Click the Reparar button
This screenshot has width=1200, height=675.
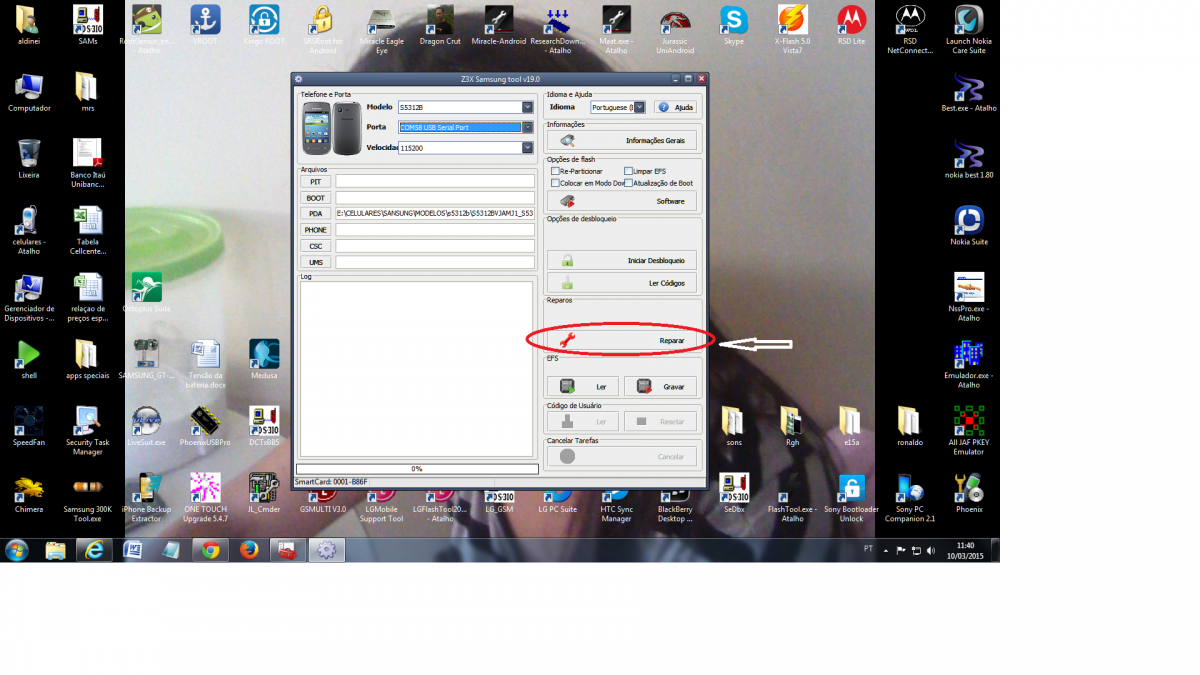621,341
